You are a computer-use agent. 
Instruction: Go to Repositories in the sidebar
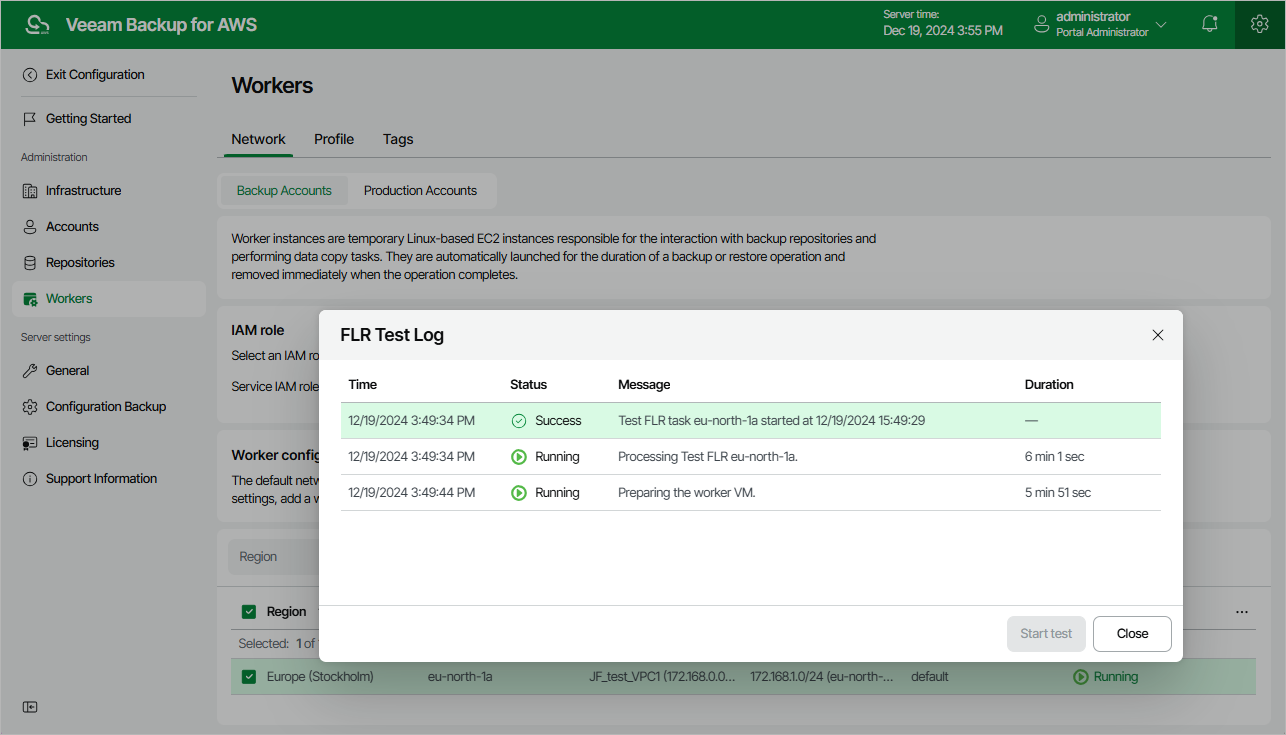80,263
